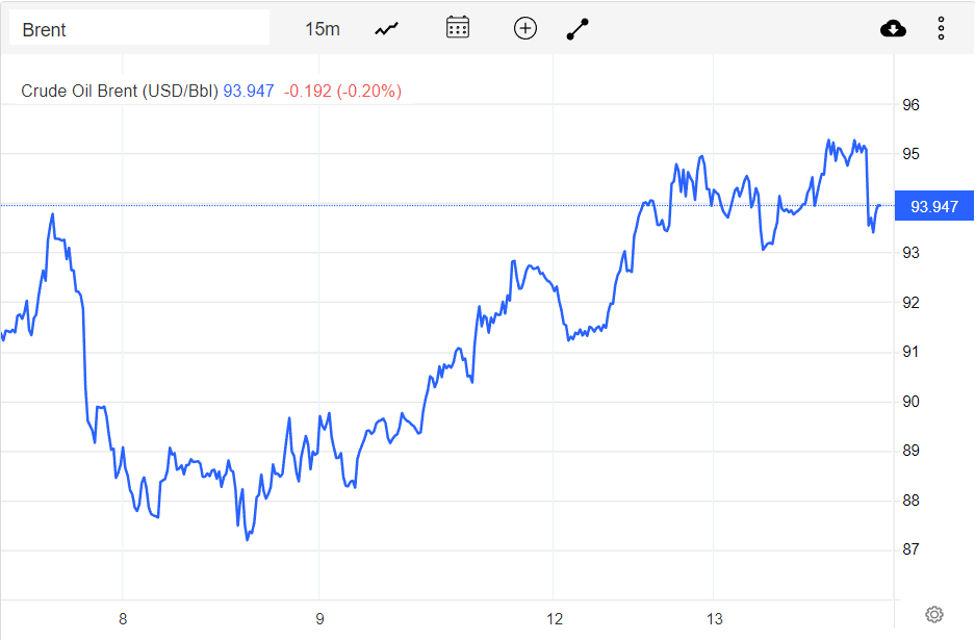Click the blue 93.947 current price tag

coord(934,207)
